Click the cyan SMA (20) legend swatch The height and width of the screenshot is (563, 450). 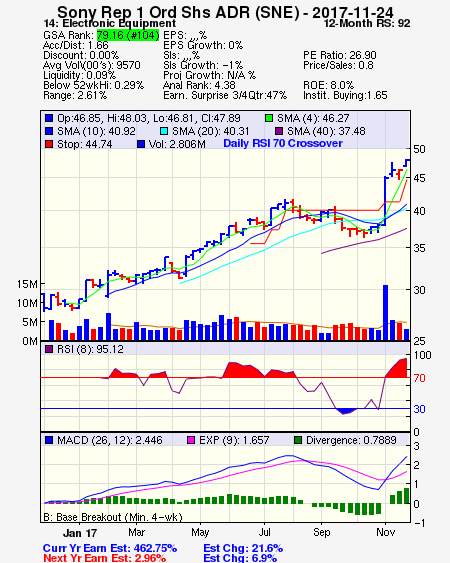pyautogui.click(x=164, y=131)
